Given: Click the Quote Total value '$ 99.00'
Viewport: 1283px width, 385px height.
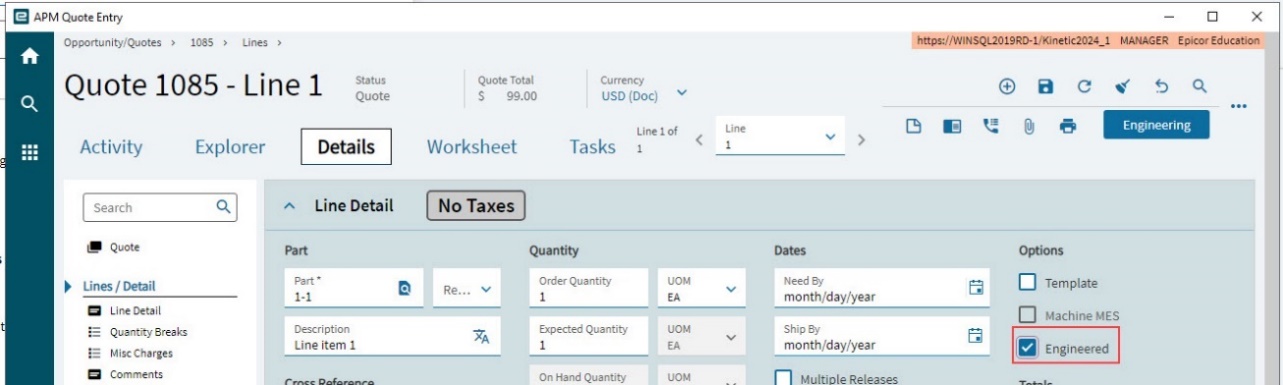Looking at the screenshot, I should [507, 96].
